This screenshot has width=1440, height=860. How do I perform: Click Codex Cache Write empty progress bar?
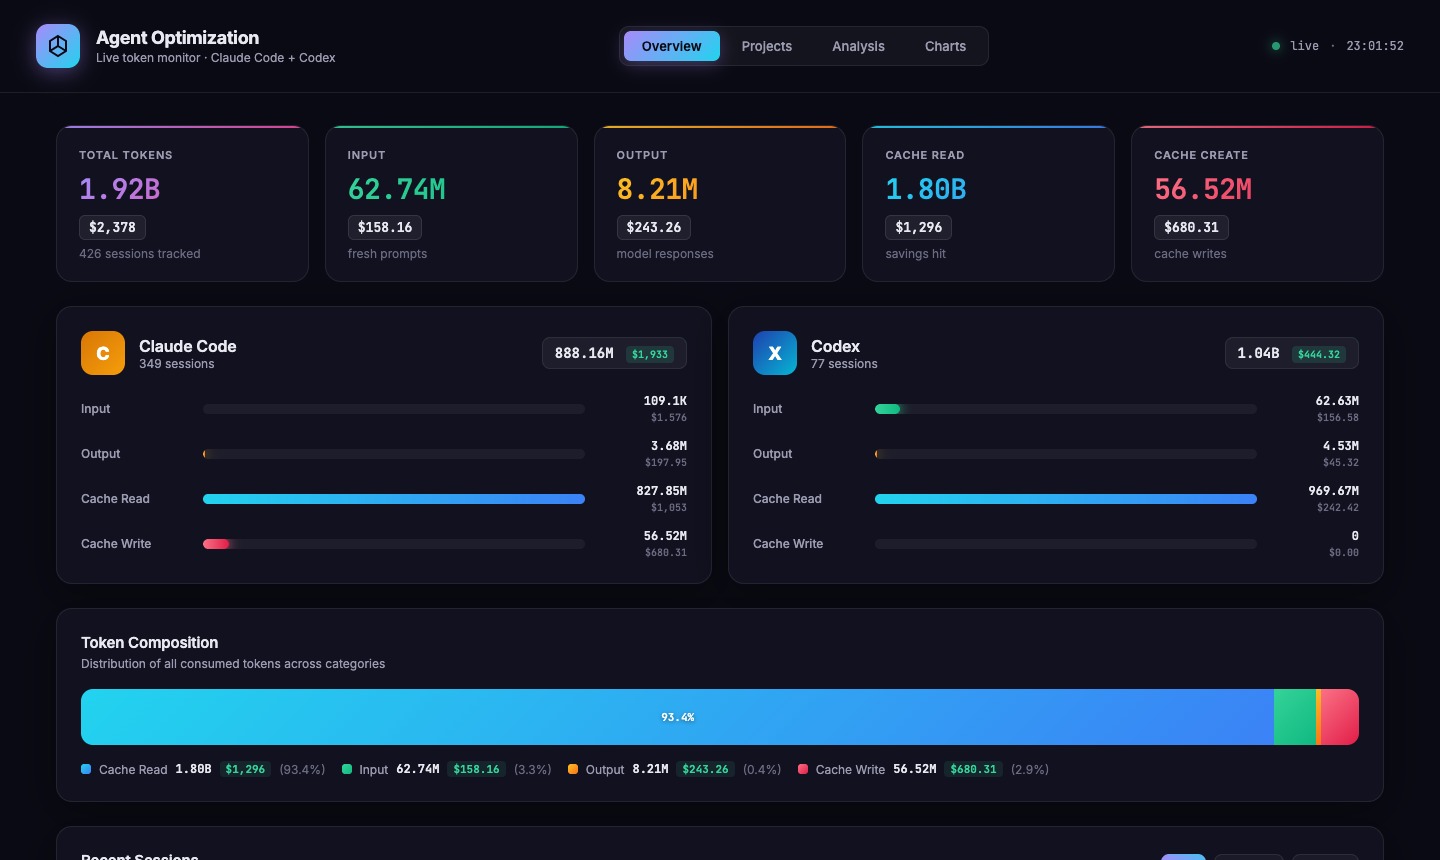[x=1066, y=544]
